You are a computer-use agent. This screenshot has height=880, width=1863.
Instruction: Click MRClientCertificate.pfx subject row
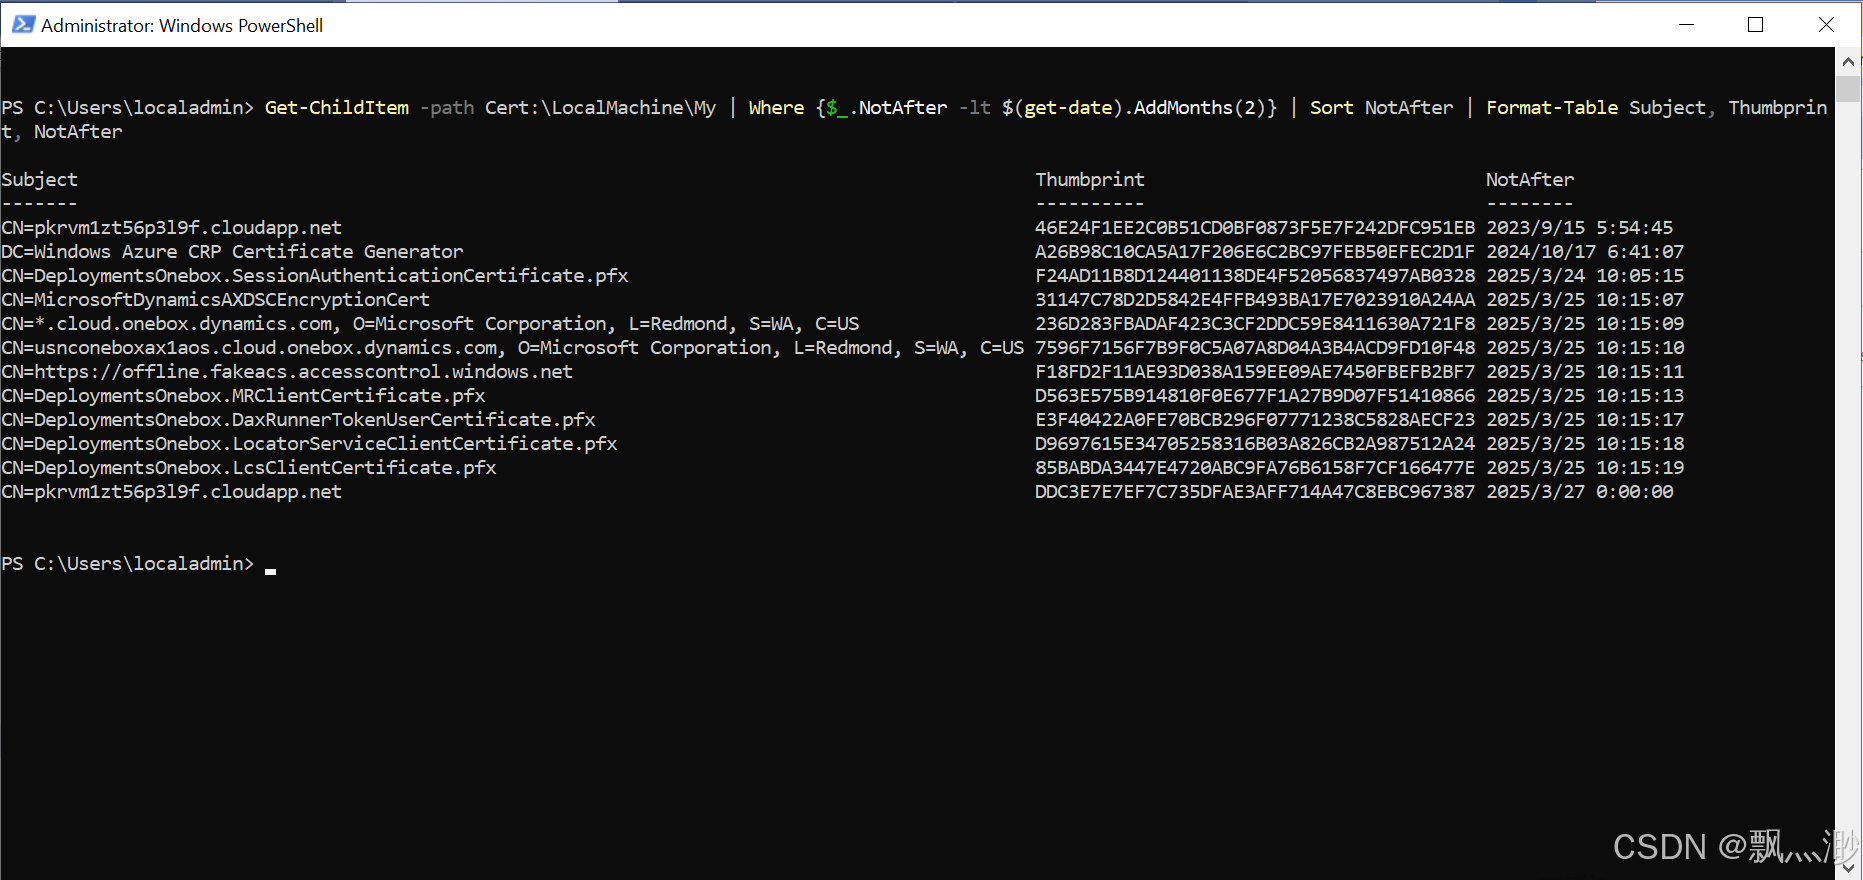click(x=243, y=396)
